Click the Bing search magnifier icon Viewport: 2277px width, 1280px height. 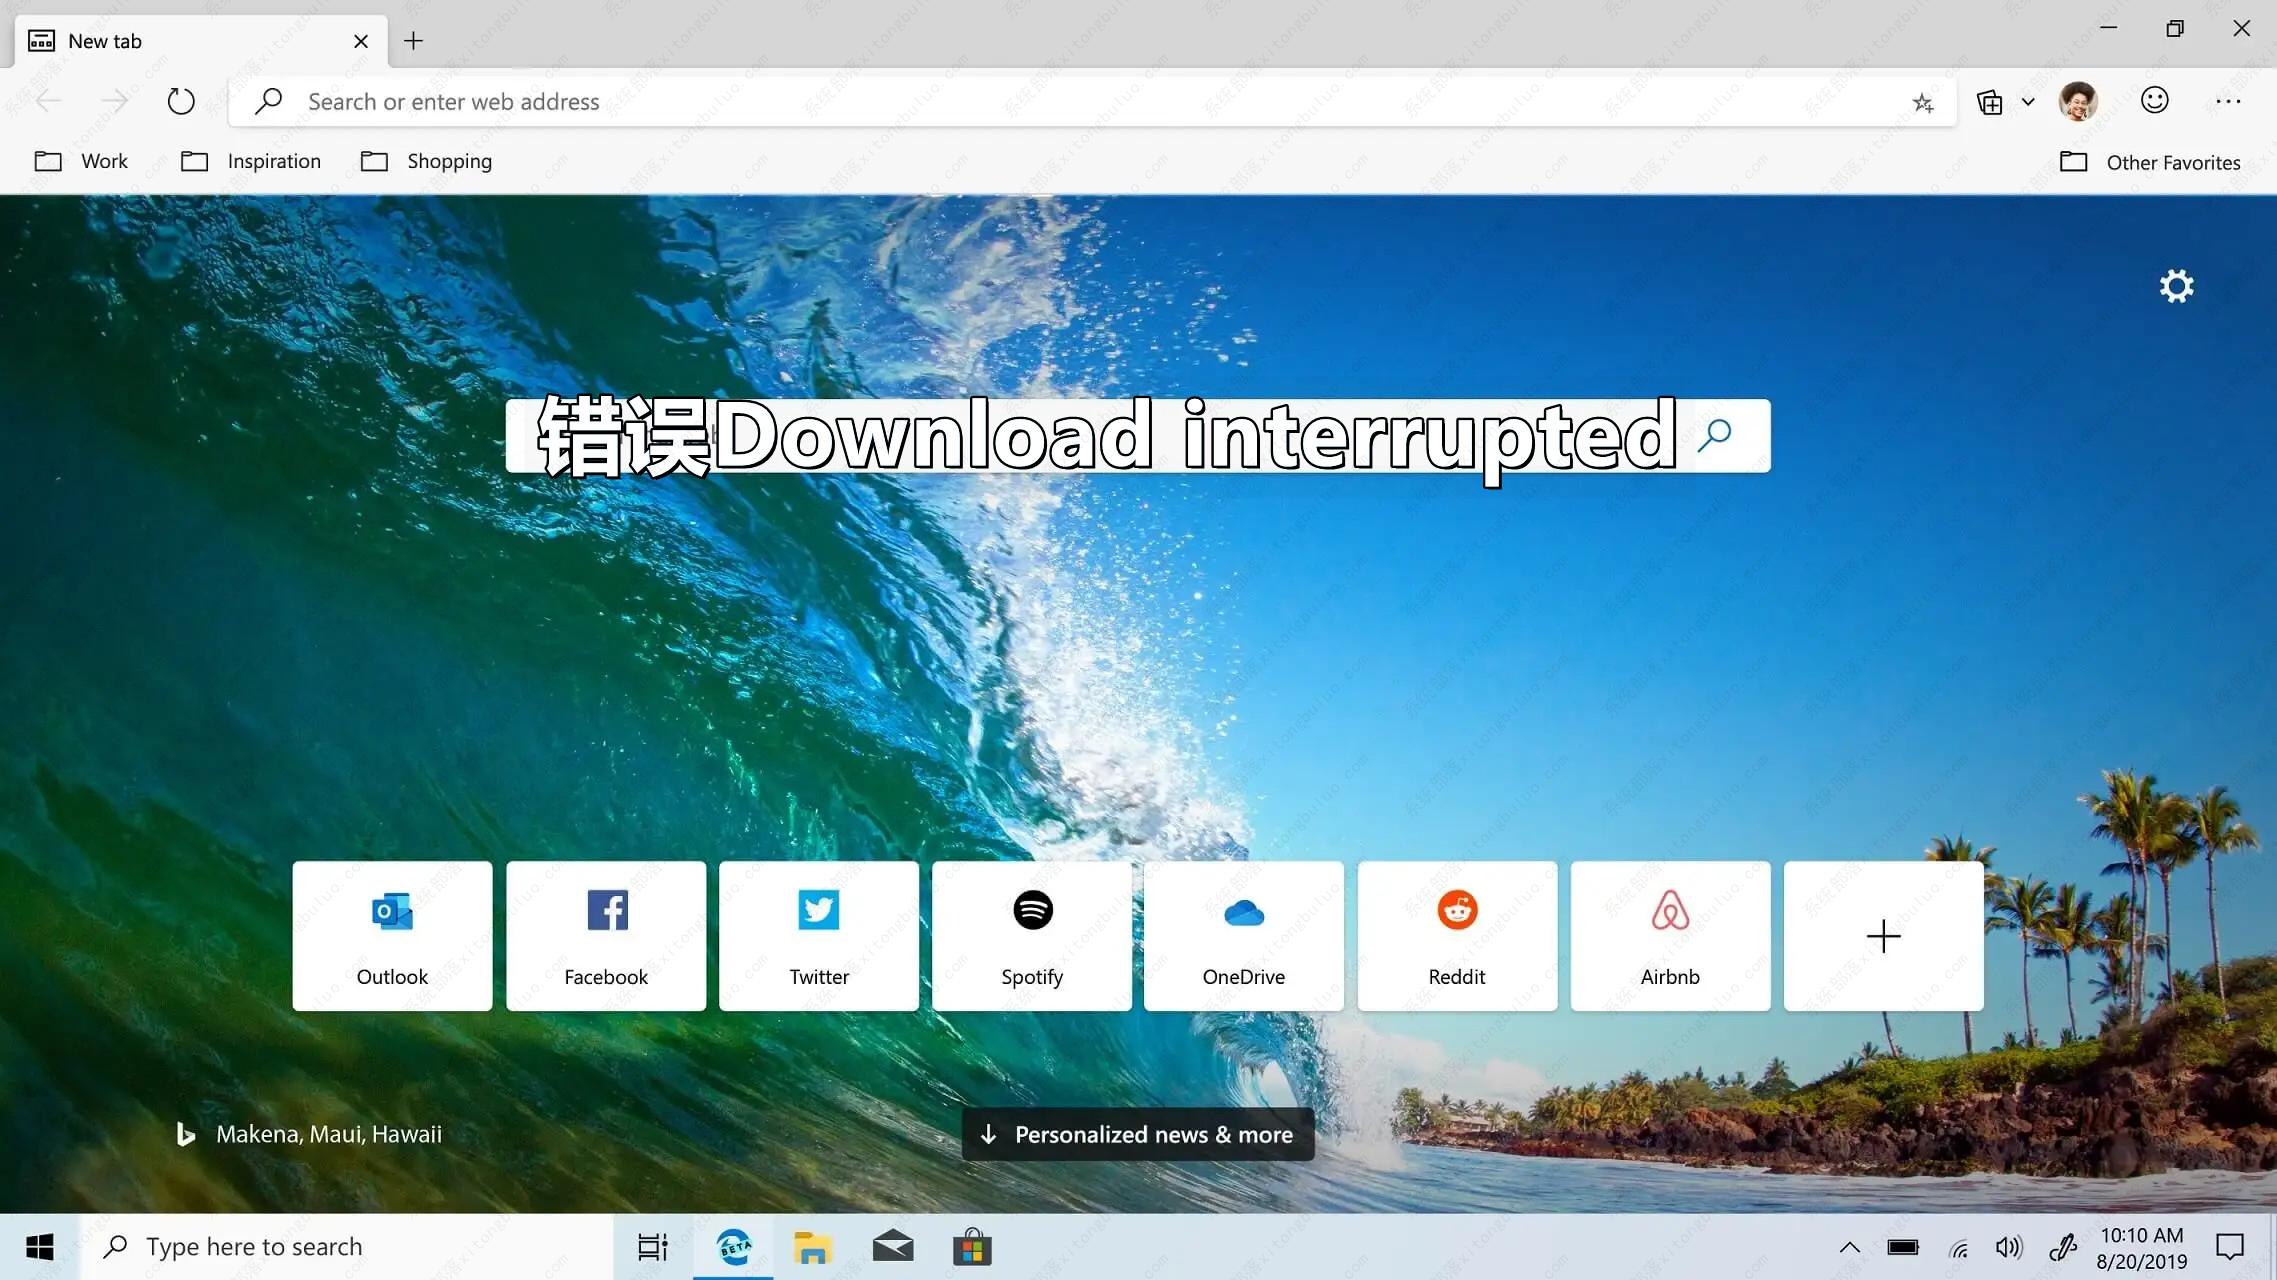tap(1714, 435)
